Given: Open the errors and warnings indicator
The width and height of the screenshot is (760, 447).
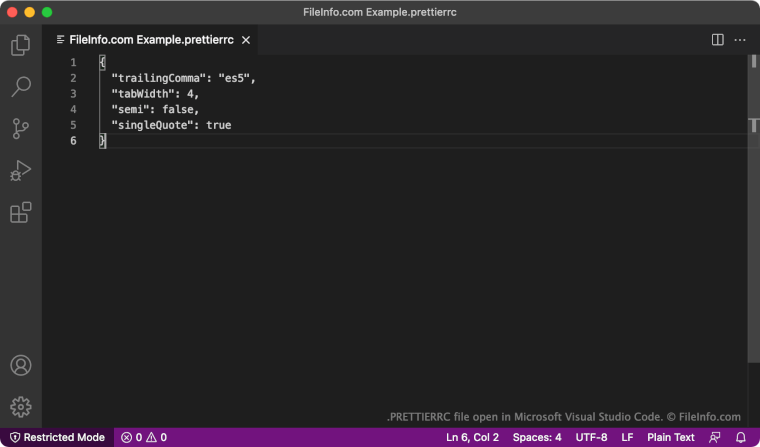Looking at the screenshot, I should 144,437.
